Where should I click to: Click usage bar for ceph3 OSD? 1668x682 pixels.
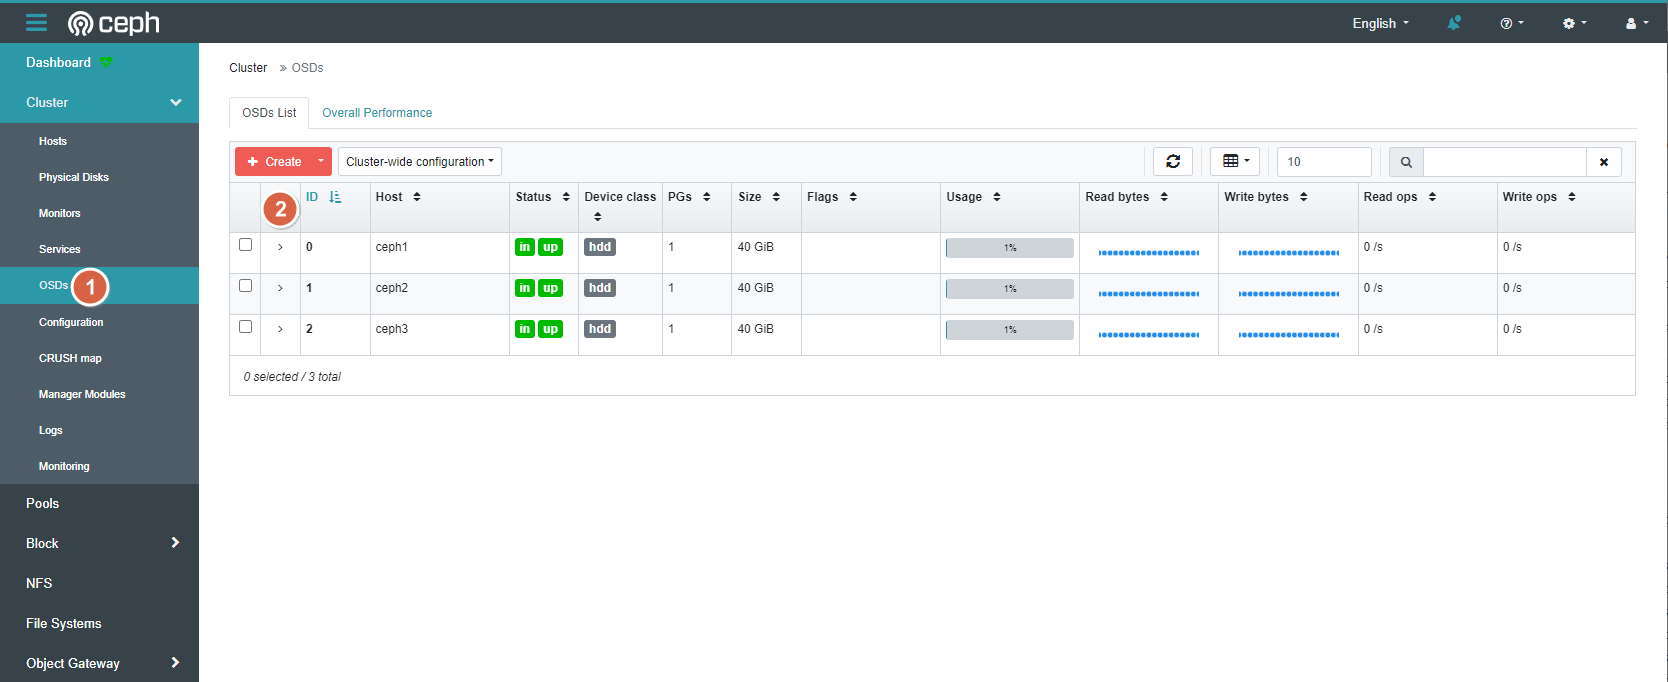click(x=1010, y=330)
